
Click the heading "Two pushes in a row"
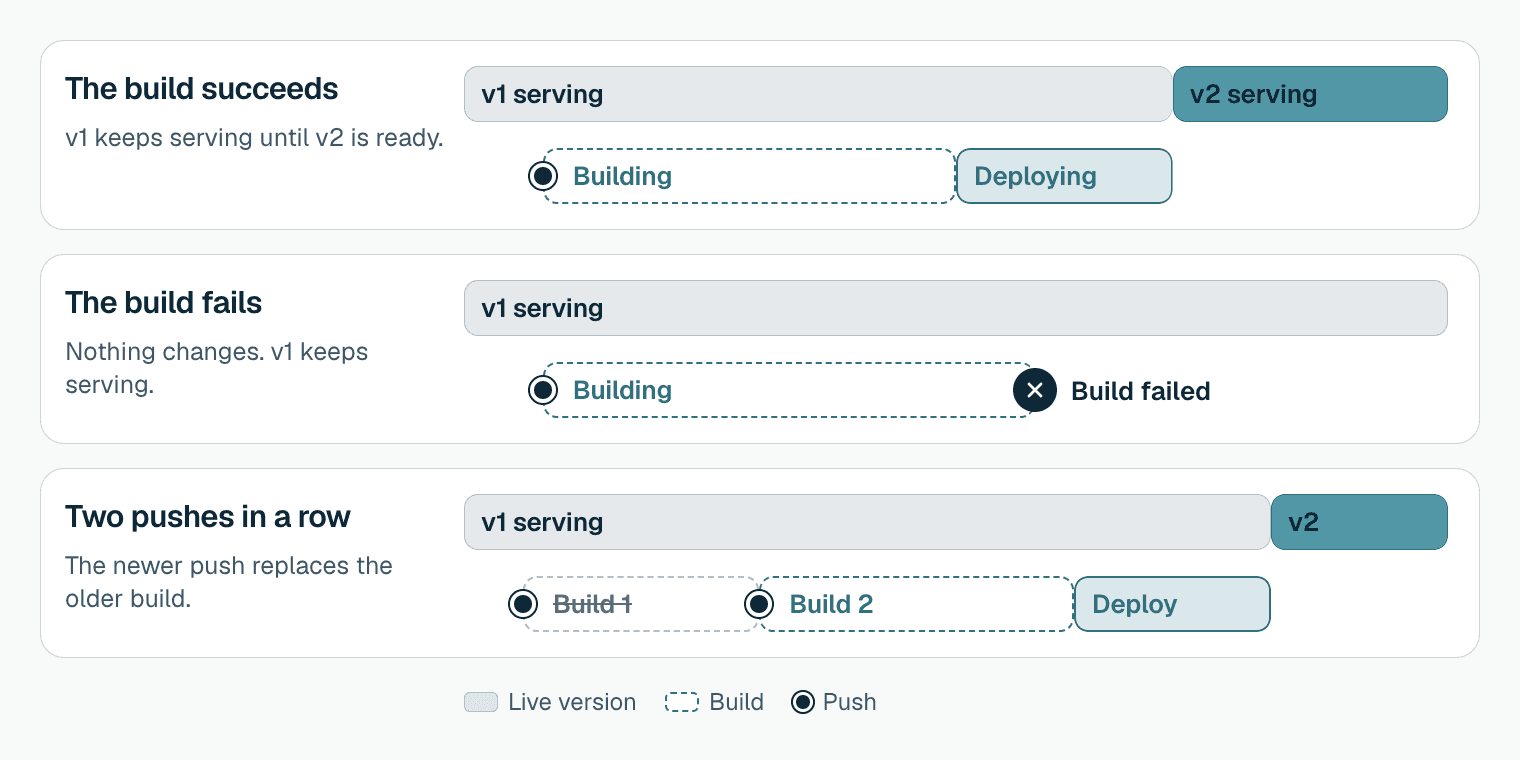tap(208, 517)
